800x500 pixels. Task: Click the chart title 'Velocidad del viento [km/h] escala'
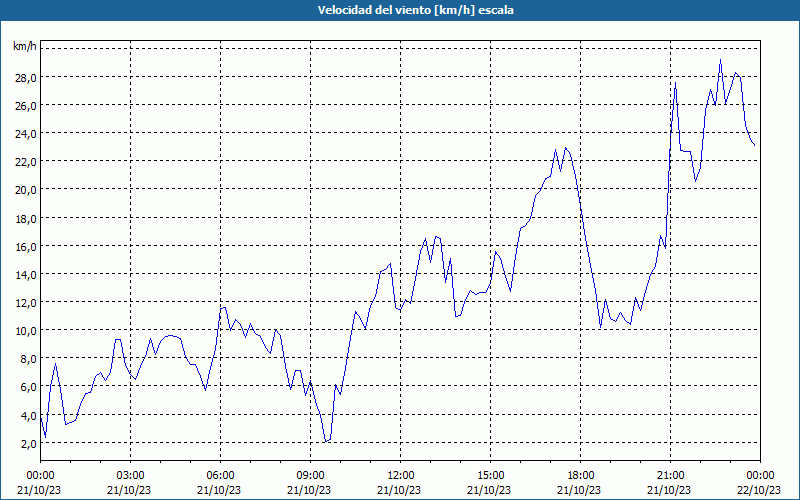coord(415,10)
